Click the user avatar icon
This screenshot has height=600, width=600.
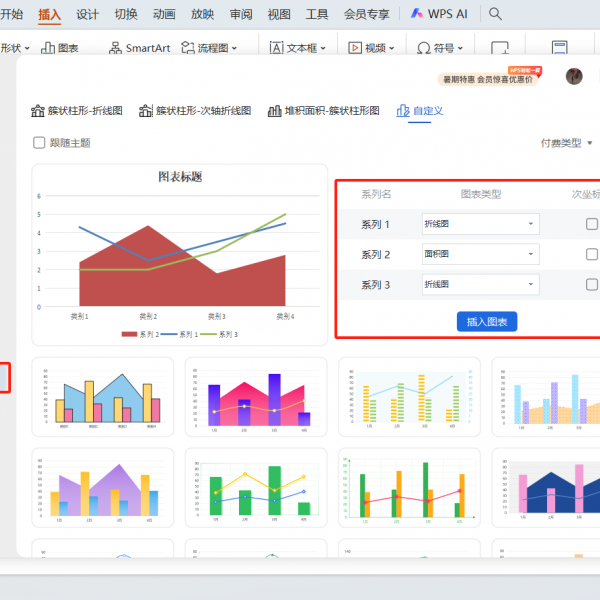(x=574, y=77)
